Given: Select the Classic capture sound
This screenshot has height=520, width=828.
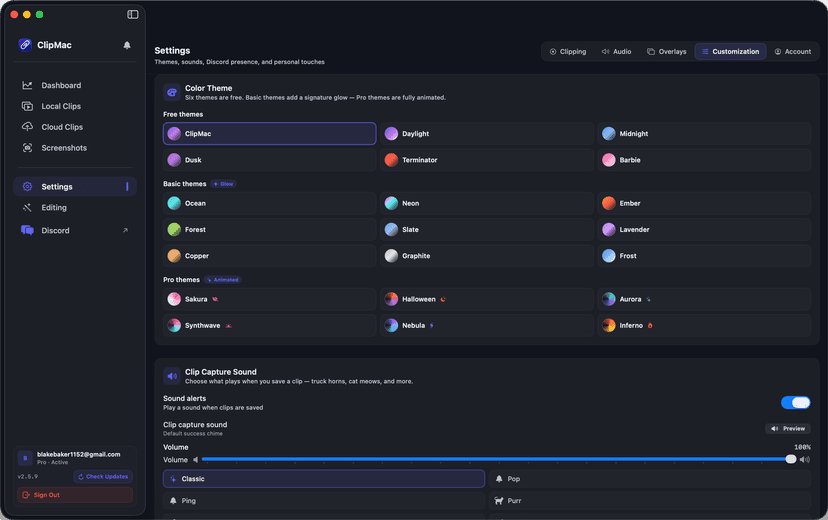Looking at the screenshot, I should pos(324,479).
